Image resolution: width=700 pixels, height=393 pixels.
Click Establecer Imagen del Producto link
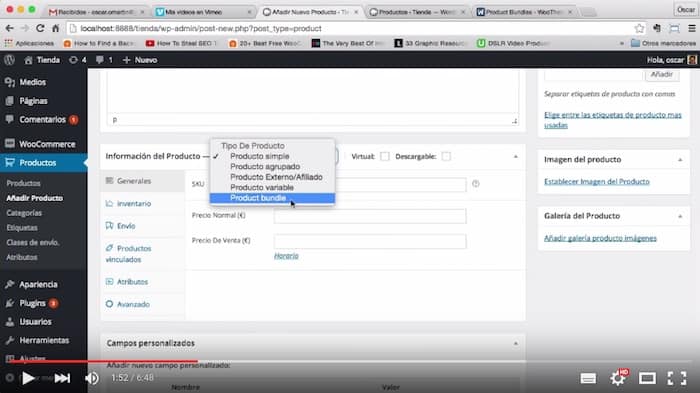click(596, 181)
